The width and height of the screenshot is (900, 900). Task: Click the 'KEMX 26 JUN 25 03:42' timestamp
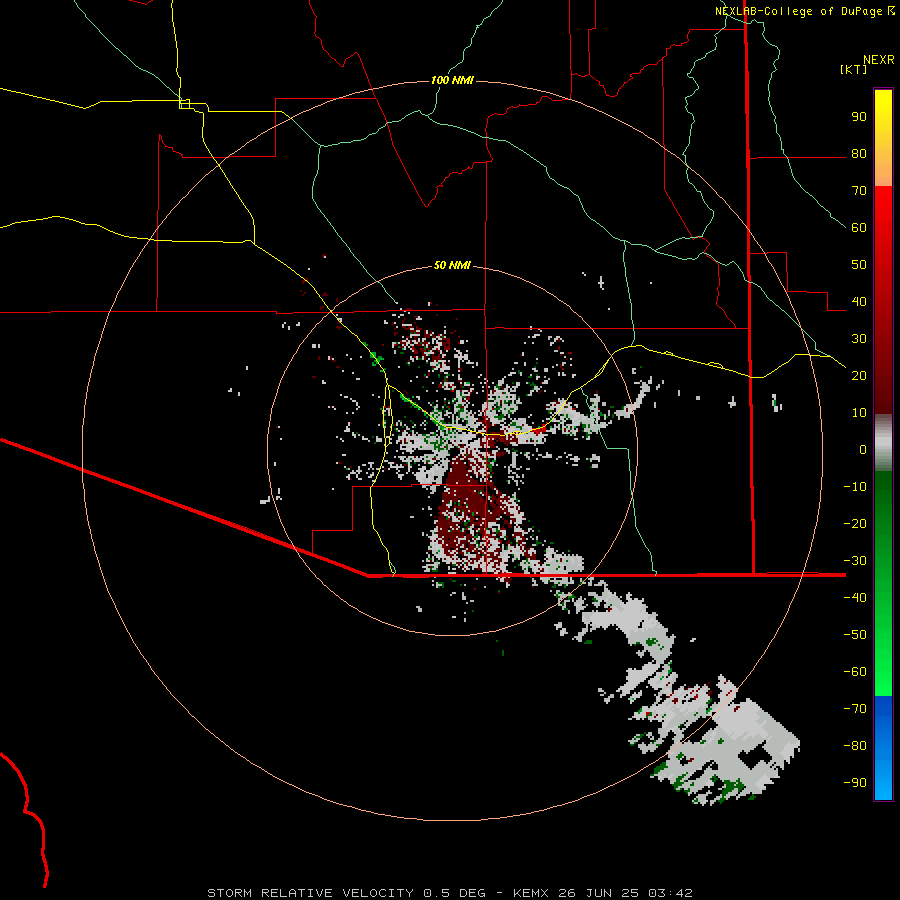coord(603,893)
